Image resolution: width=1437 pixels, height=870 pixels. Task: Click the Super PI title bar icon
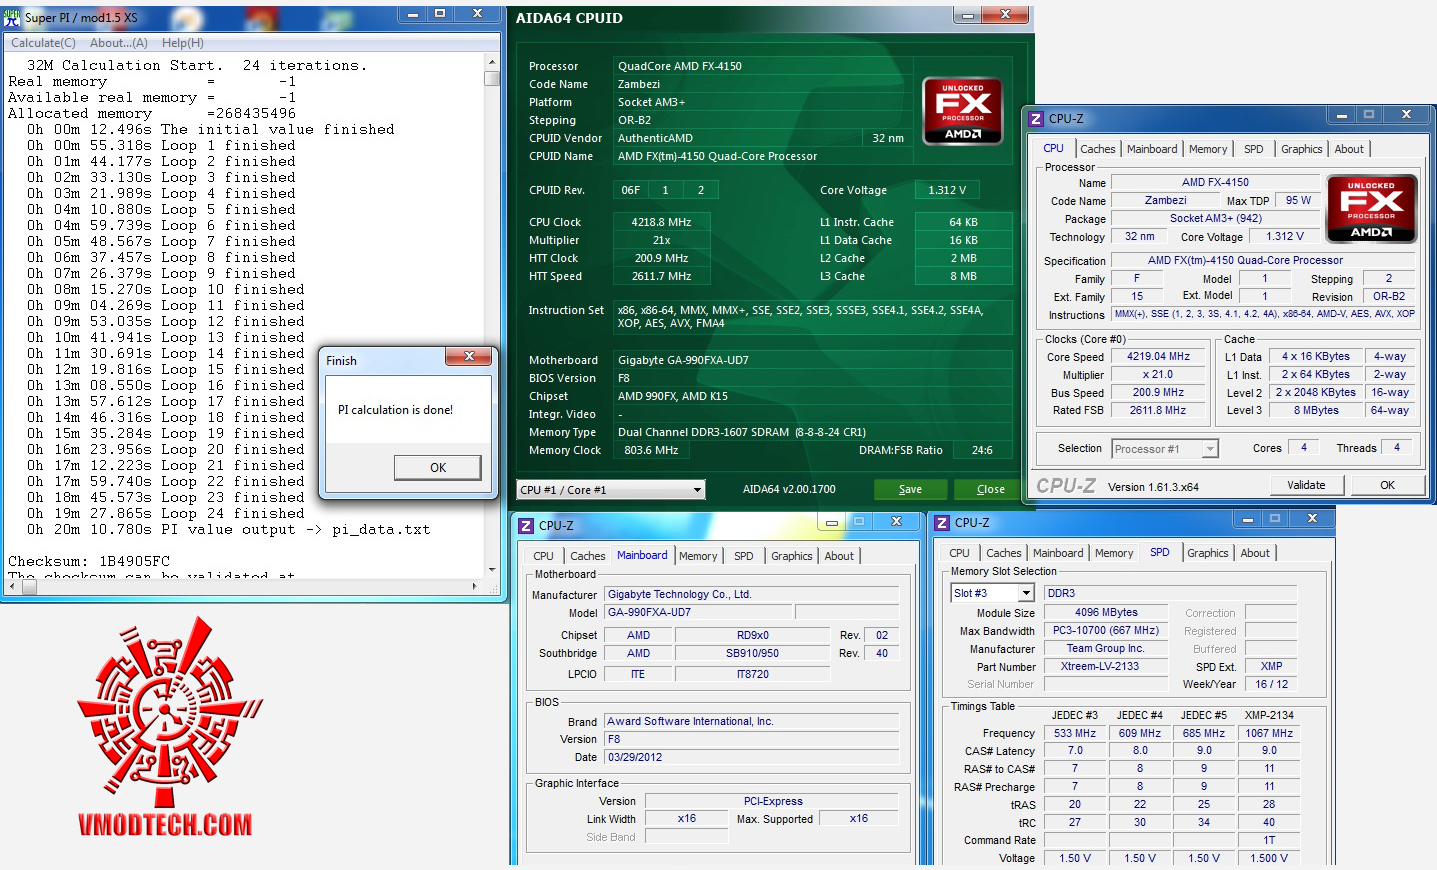coord(12,17)
